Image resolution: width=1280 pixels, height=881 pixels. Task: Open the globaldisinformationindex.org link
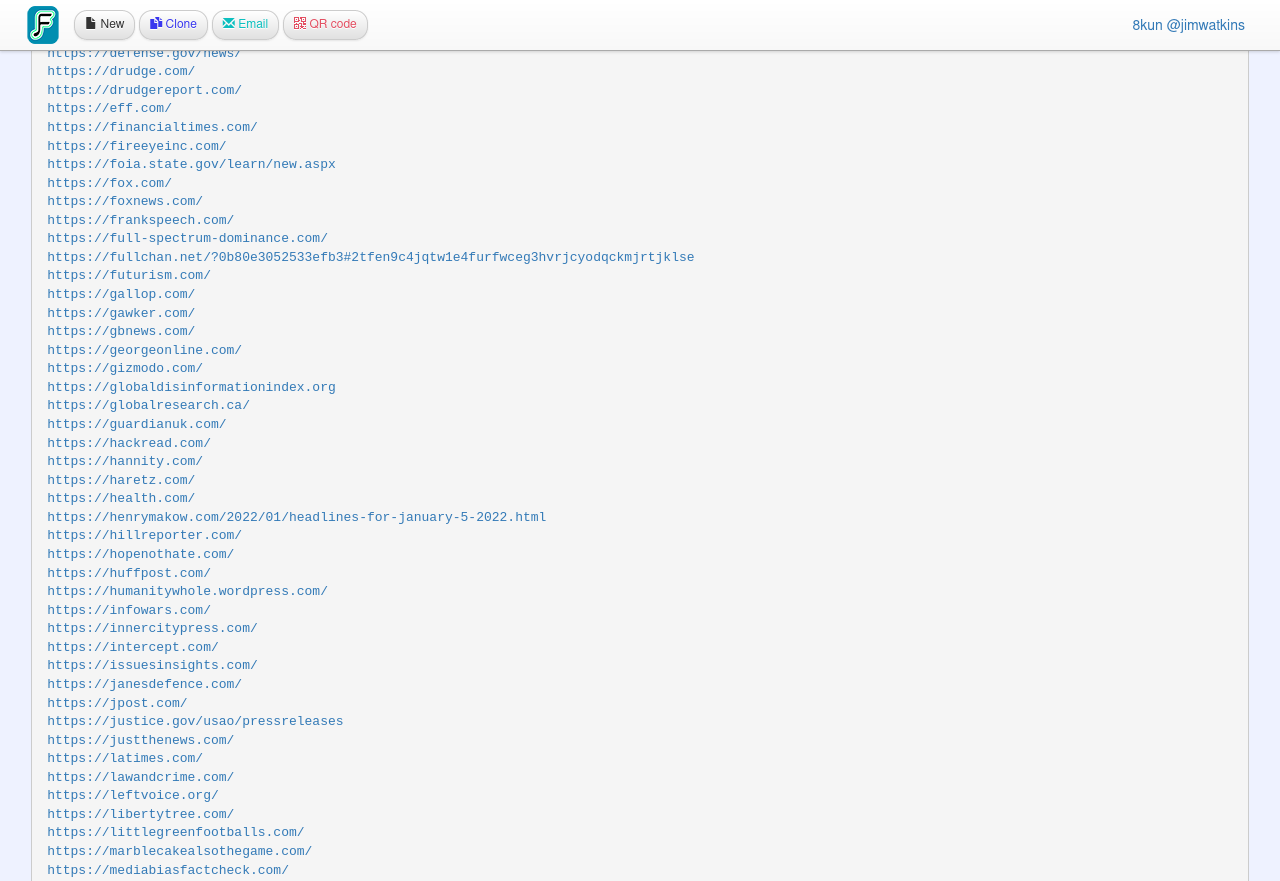[x=191, y=388]
